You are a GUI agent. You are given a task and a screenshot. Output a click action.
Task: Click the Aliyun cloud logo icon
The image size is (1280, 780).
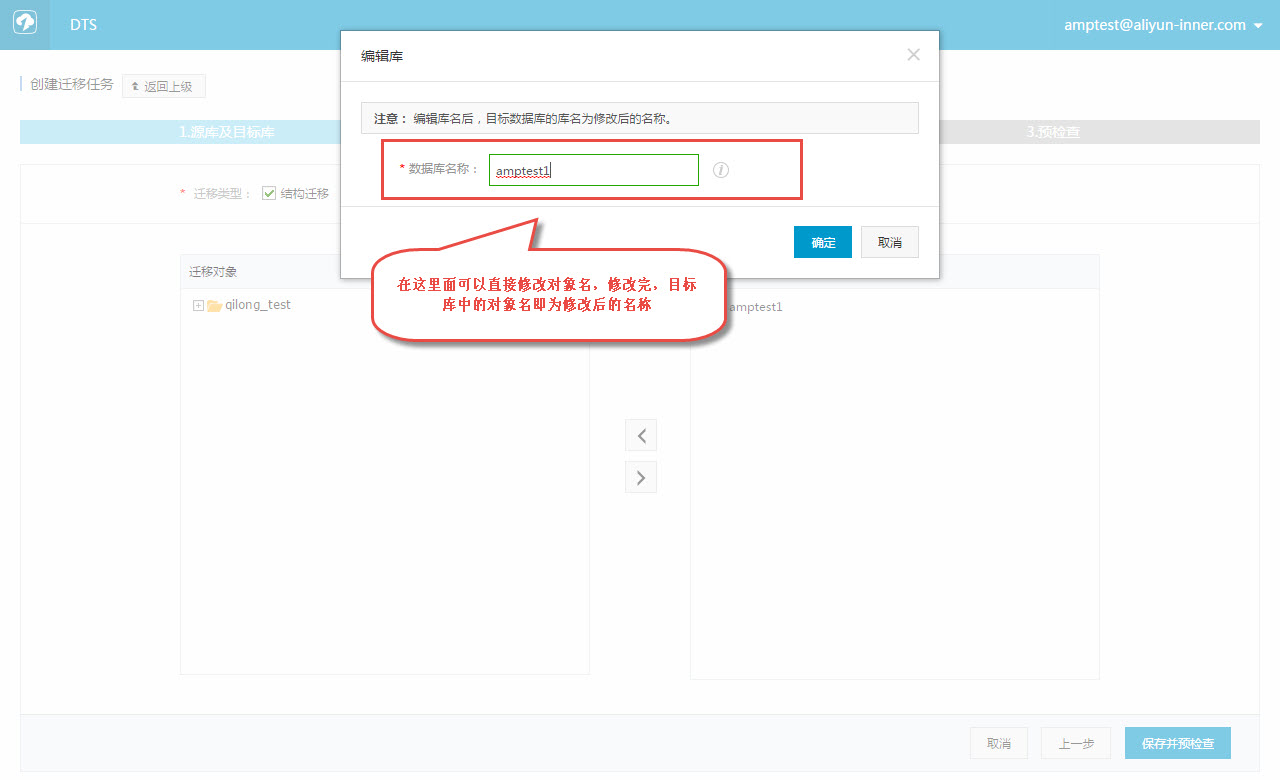25,24
